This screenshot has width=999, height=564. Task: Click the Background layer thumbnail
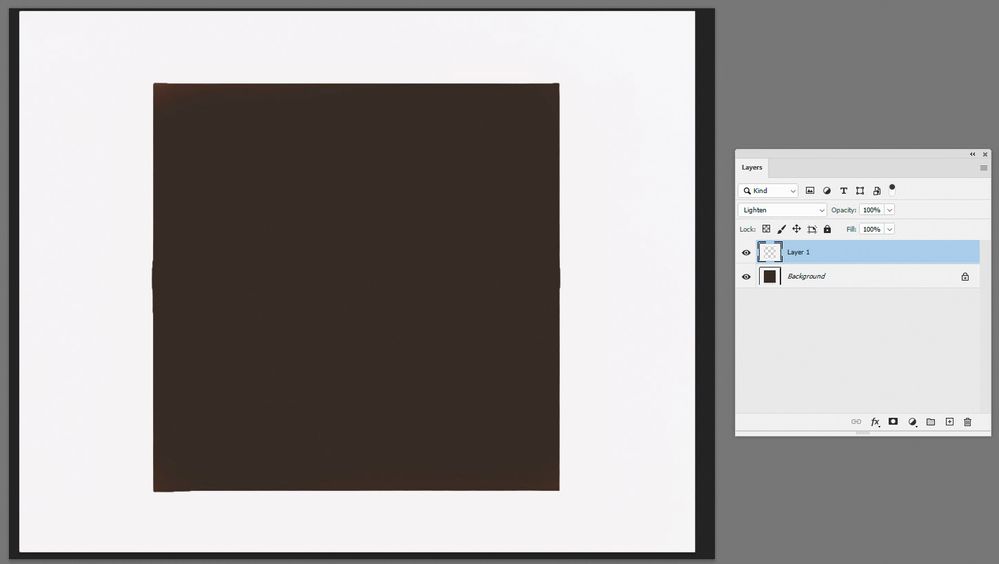pyautogui.click(x=770, y=277)
